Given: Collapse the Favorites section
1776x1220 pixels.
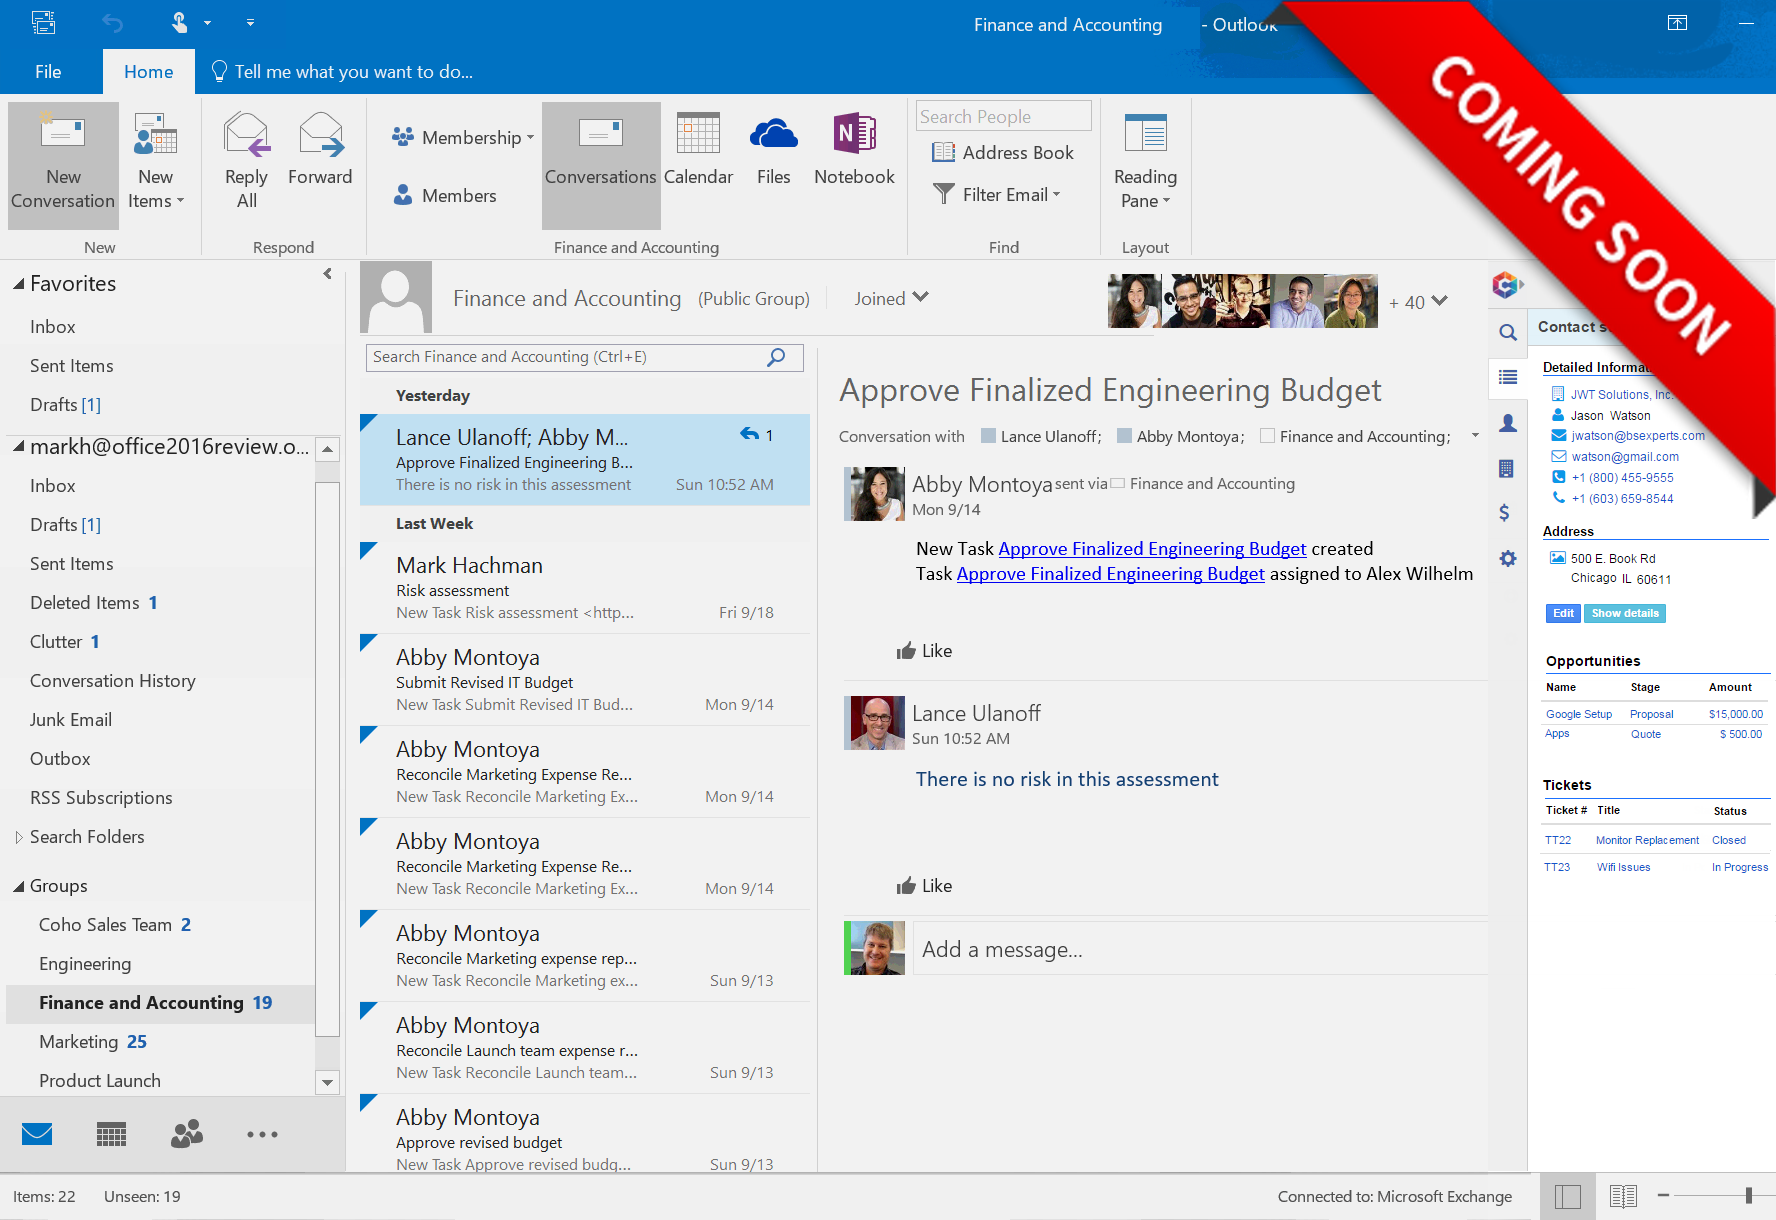Looking at the screenshot, I should click(18, 284).
